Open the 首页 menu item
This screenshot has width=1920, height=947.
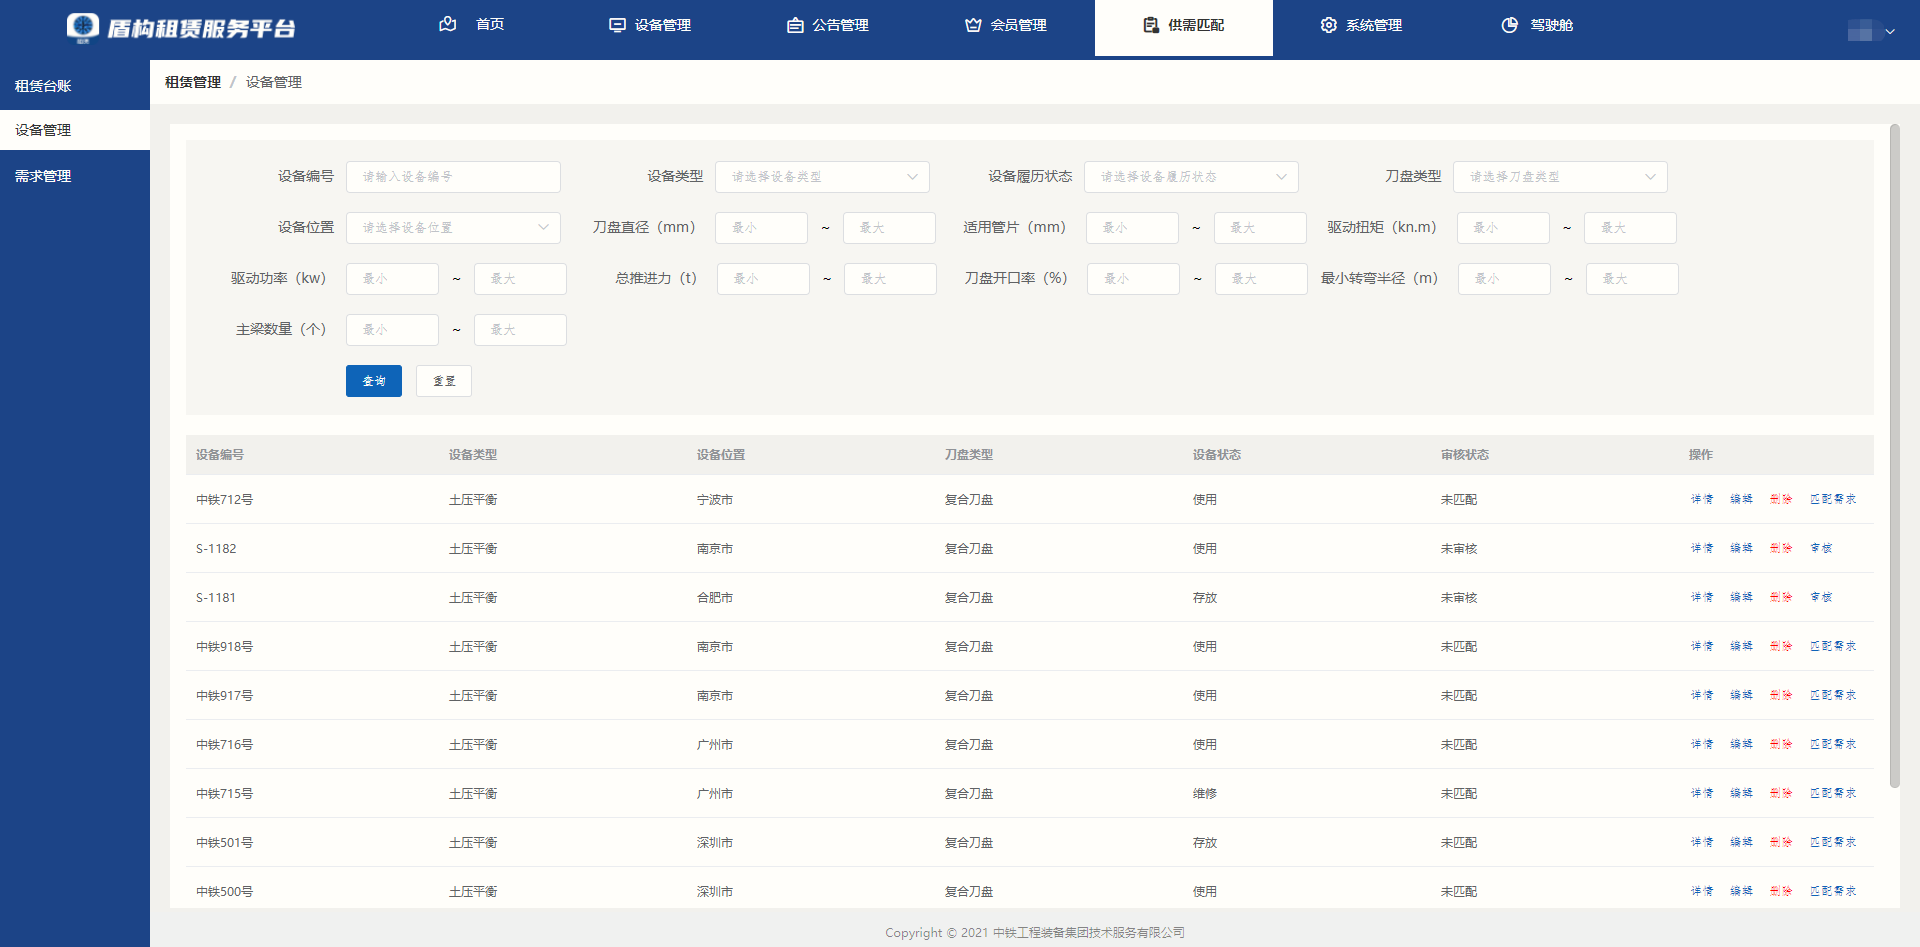(x=471, y=25)
